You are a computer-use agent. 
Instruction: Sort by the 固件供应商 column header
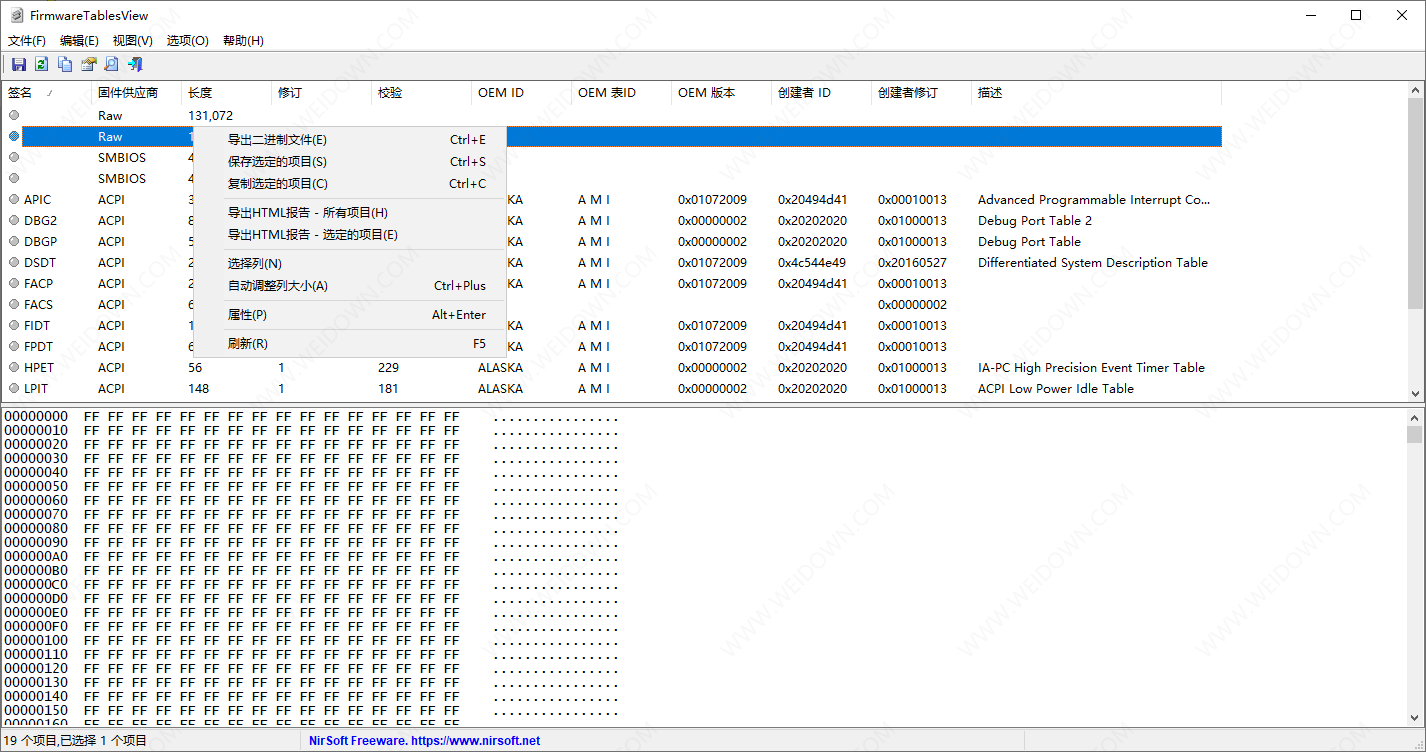pos(137,93)
